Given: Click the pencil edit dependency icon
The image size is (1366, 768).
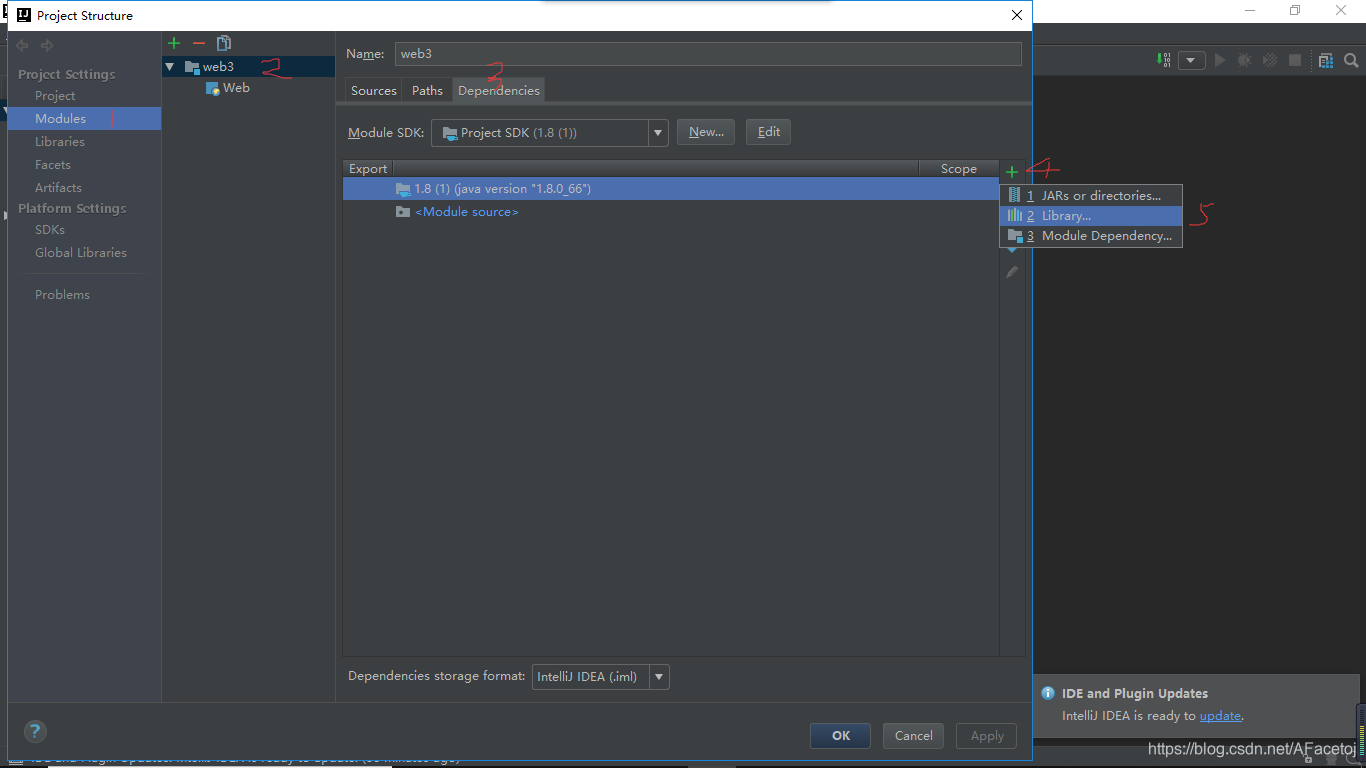Looking at the screenshot, I should pyautogui.click(x=1012, y=271).
